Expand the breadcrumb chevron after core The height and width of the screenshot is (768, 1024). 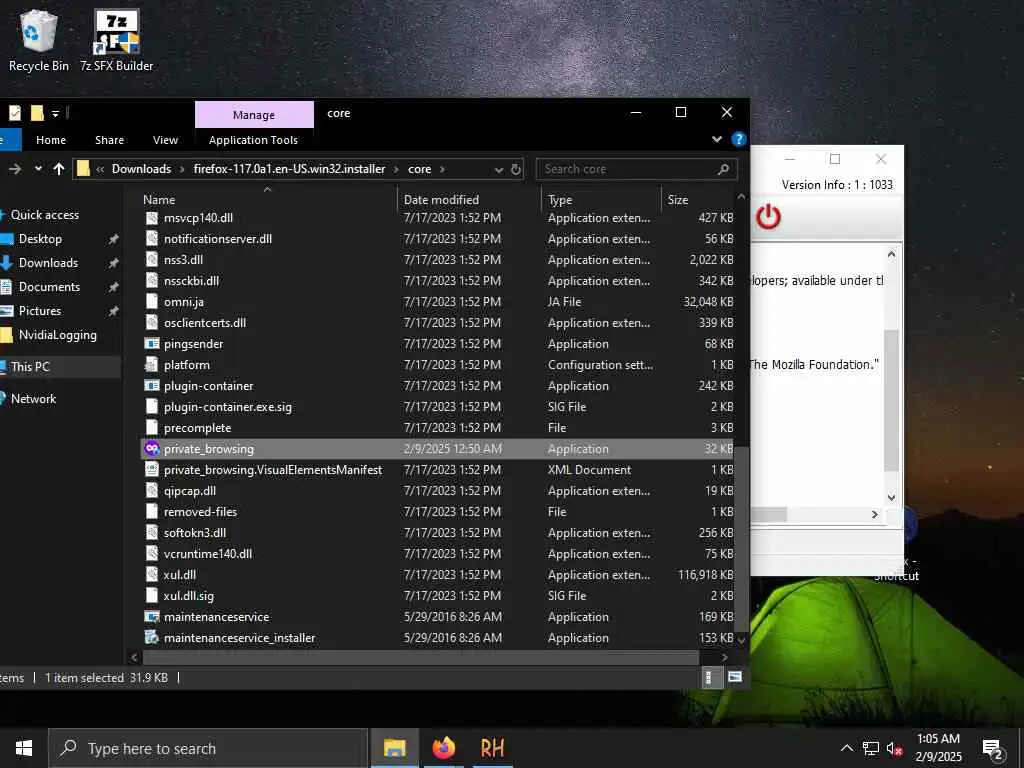pos(442,169)
